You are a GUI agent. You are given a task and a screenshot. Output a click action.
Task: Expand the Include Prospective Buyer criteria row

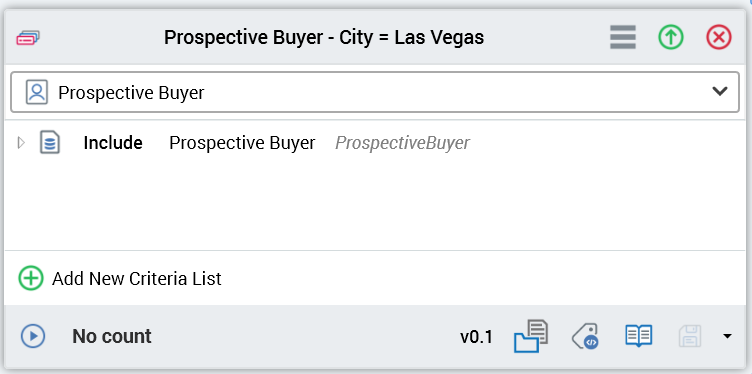pos(21,143)
